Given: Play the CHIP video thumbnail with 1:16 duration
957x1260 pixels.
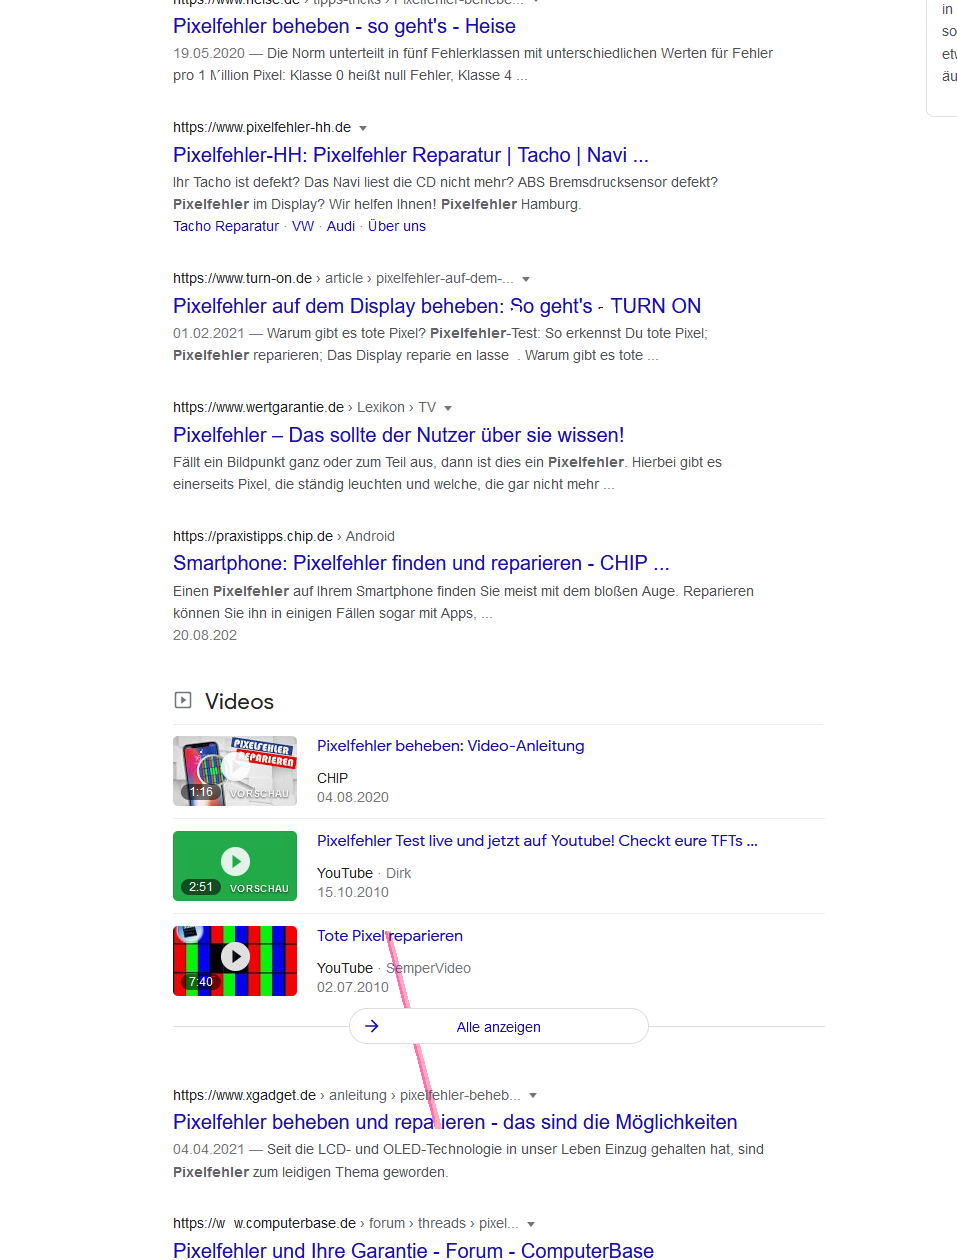Looking at the screenshot, I should tap(235, 771).
